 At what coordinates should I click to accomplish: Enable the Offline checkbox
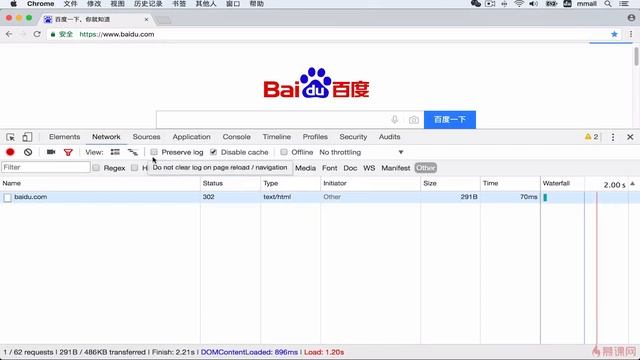(x=284, y=152)
